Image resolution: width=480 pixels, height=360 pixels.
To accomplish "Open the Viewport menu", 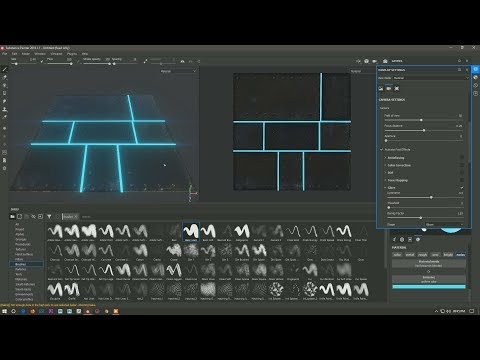I will (56, 54).
